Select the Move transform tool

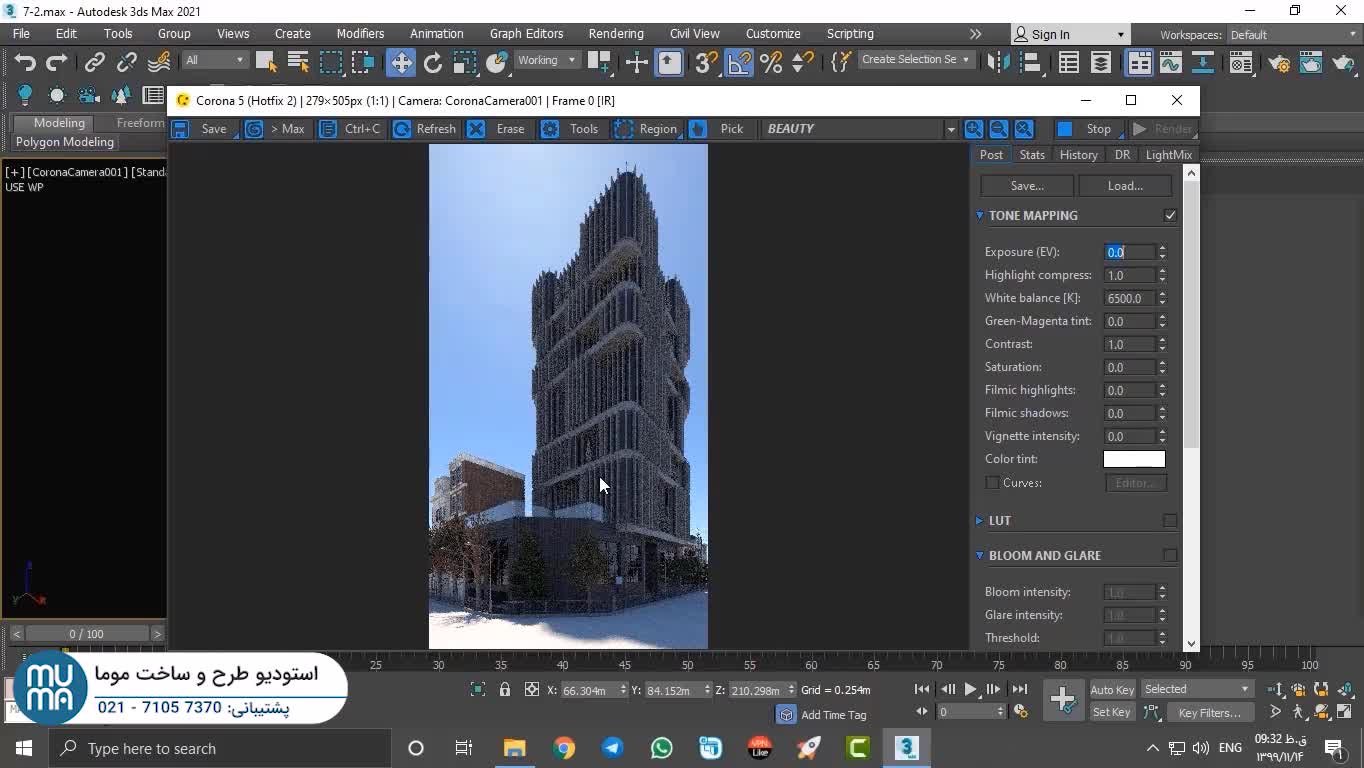coord(401,62)
